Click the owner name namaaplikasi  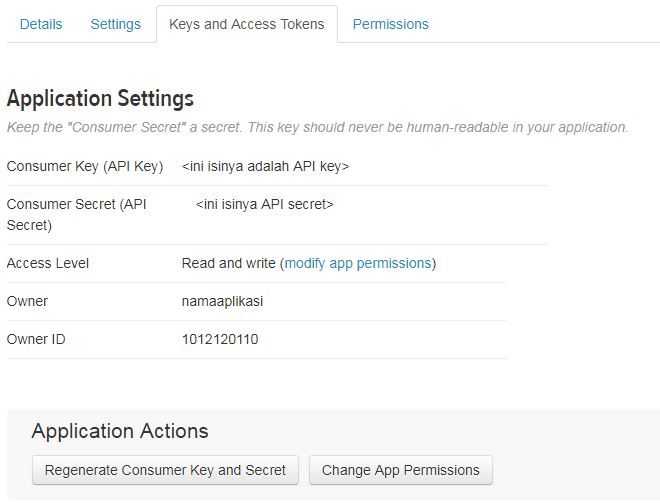(223, 301)
